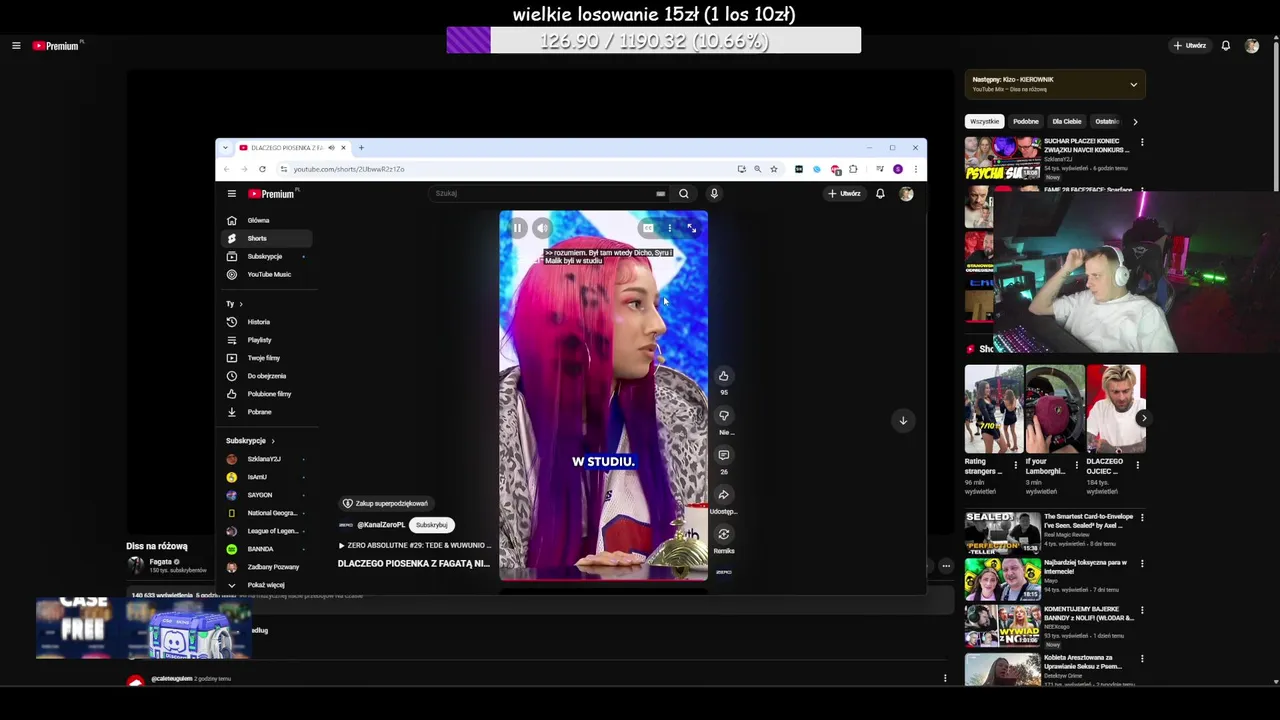Open account avatar in inner window
Viewport: 1280px width, 720px height.
(x=906, y=194)
